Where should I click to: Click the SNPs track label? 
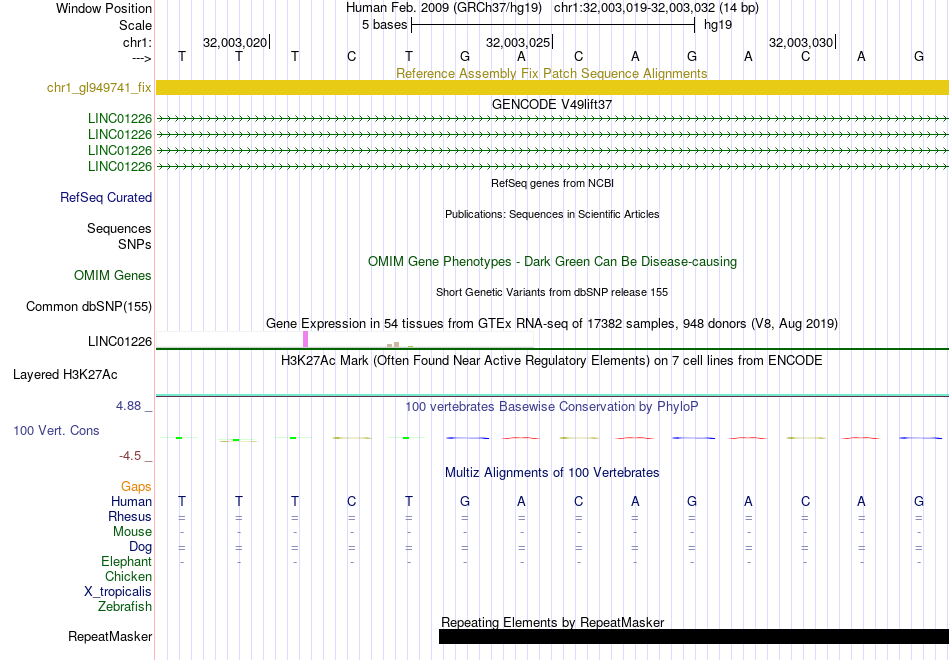[x=135, y=244]
